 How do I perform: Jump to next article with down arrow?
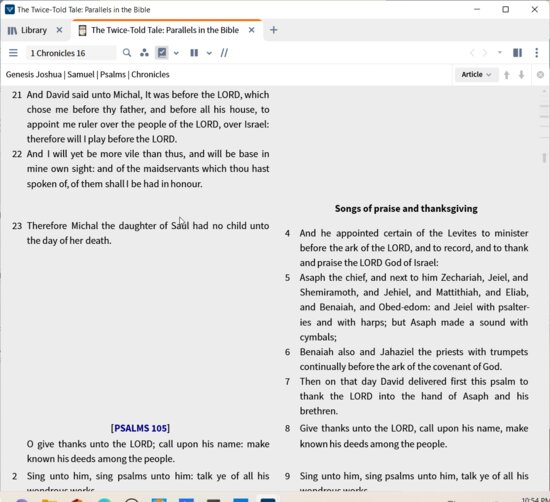522,75
